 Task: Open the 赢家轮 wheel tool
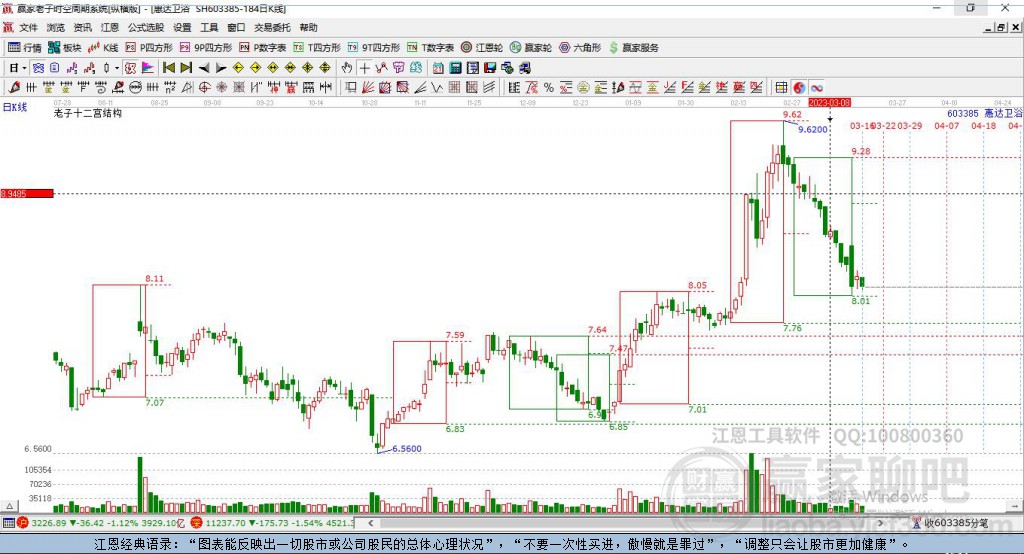[531, 48]
